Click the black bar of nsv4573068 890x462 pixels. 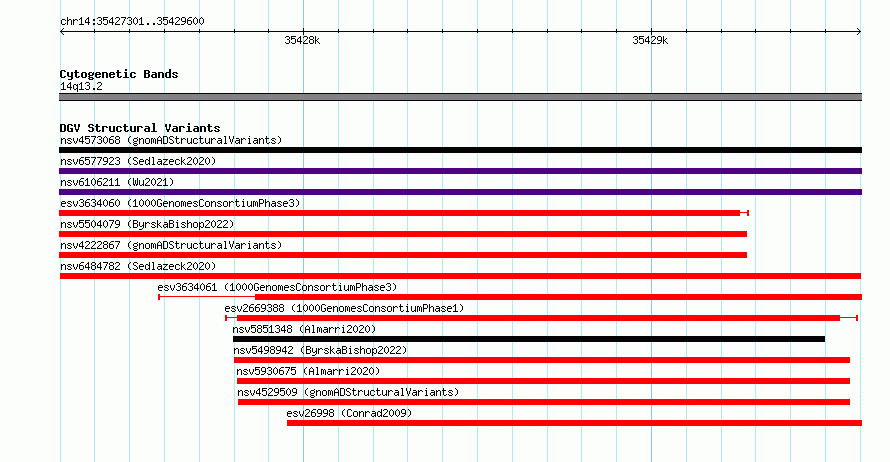pyautogui.click(x=460, y=150)
